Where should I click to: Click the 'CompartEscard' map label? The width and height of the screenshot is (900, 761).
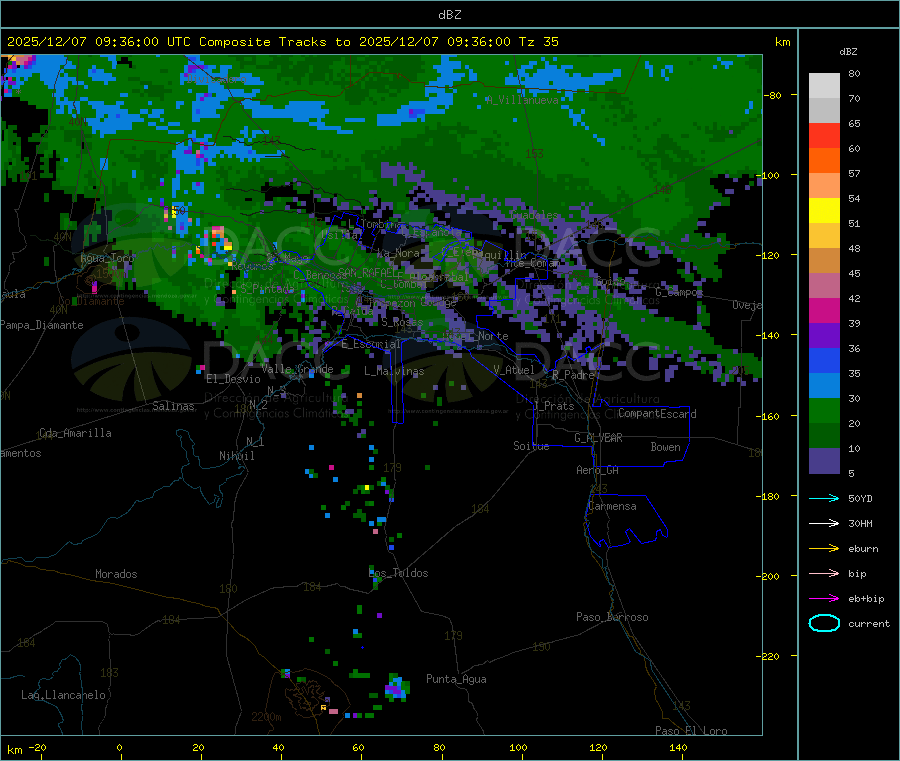coord(657,413)
